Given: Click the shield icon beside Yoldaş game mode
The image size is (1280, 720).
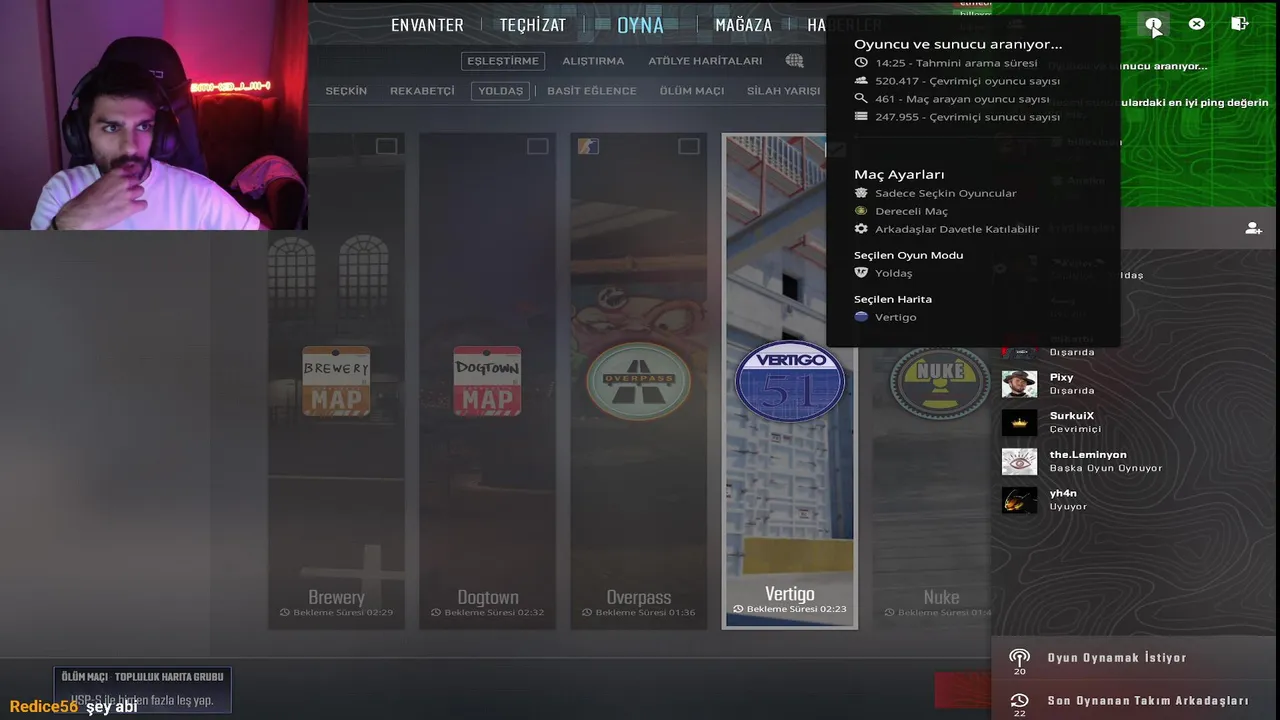Looking at the screenshot, I should 861,273.
